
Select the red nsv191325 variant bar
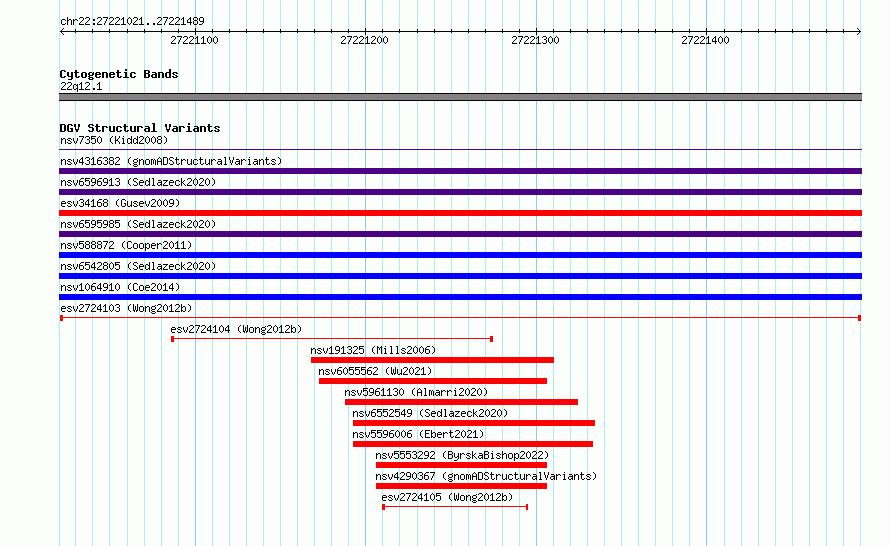coord(432,360)
